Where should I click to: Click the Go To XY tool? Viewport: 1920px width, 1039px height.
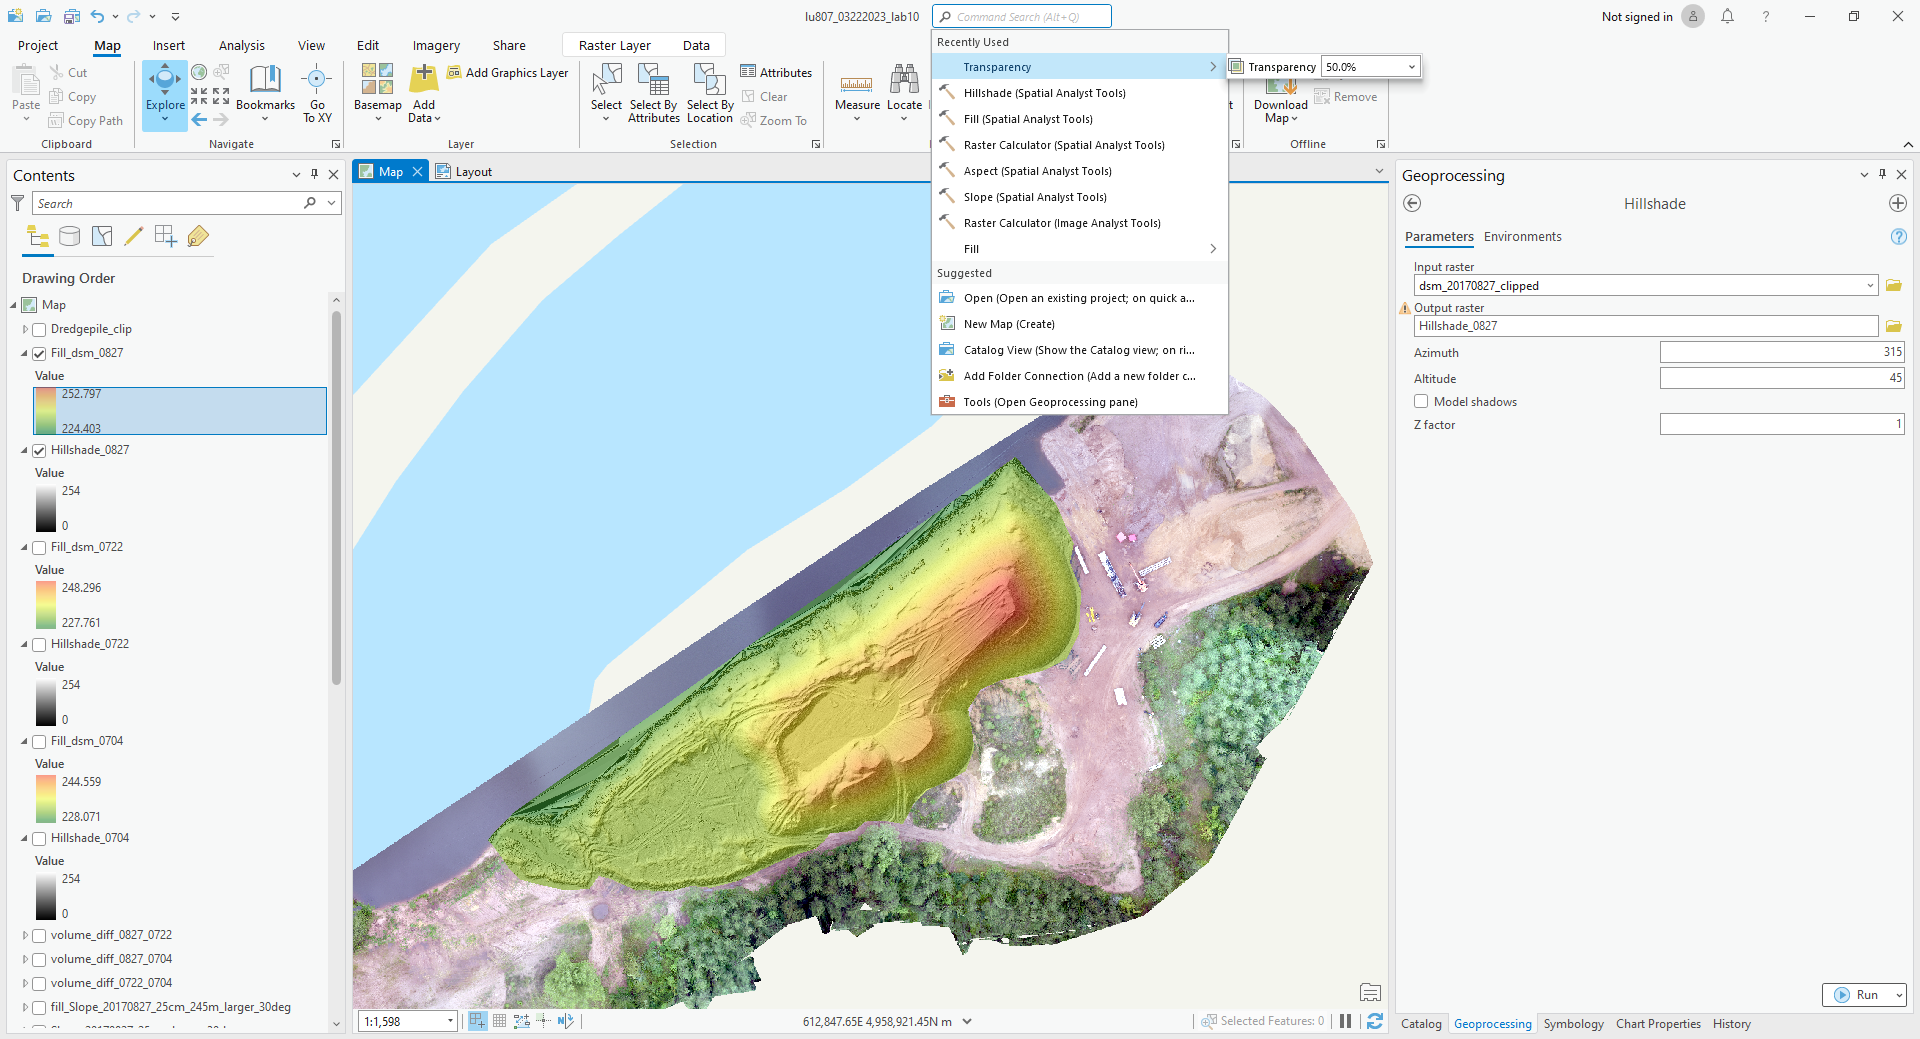317,93
